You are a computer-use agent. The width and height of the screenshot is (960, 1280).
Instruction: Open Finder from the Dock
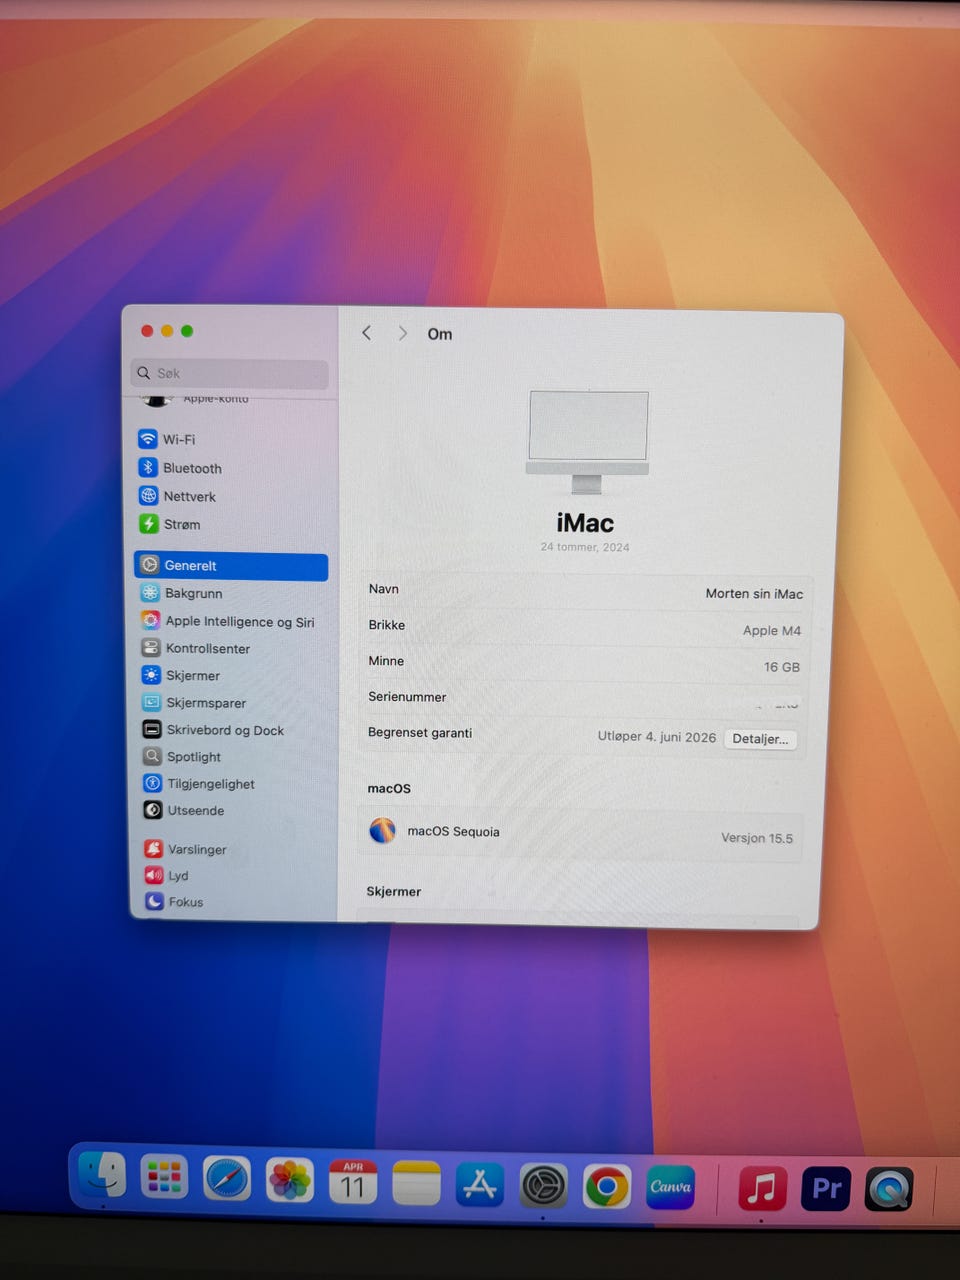(102, 1175)
